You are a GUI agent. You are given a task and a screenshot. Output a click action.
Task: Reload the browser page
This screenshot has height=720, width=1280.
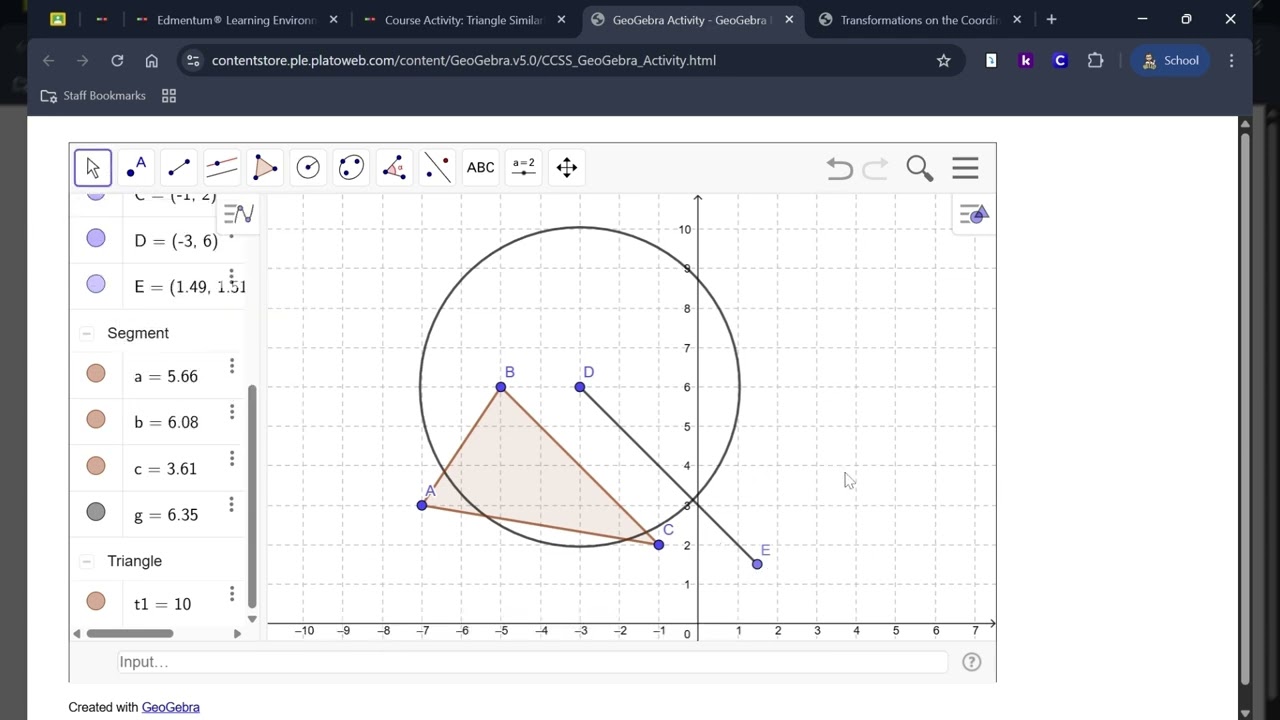(117, 60)
